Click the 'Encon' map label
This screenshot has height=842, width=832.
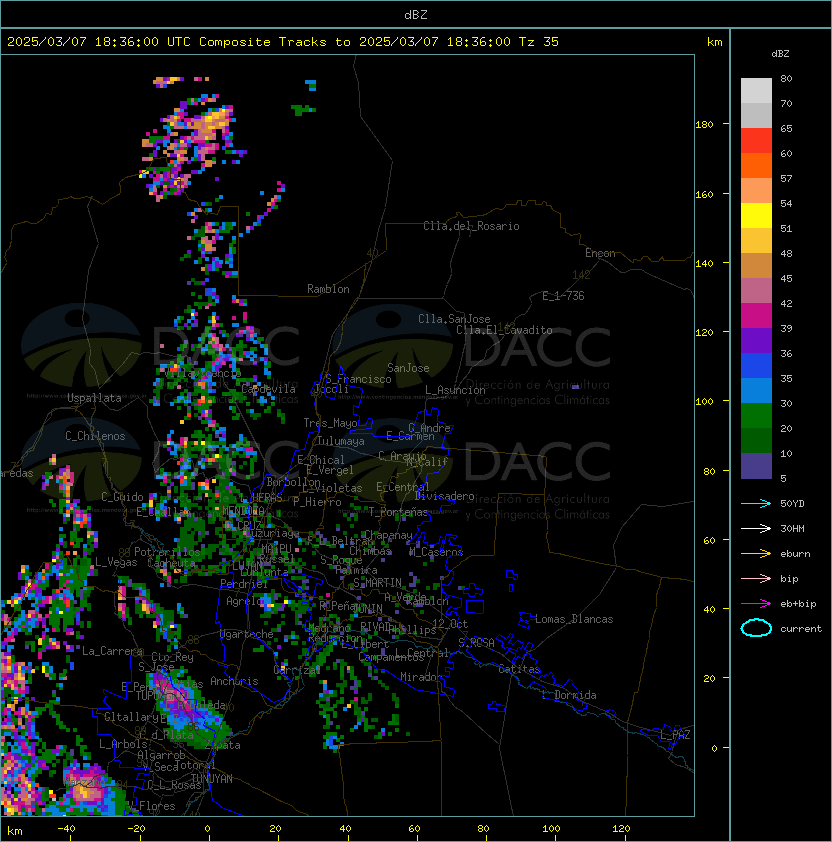tap(600, 253)
